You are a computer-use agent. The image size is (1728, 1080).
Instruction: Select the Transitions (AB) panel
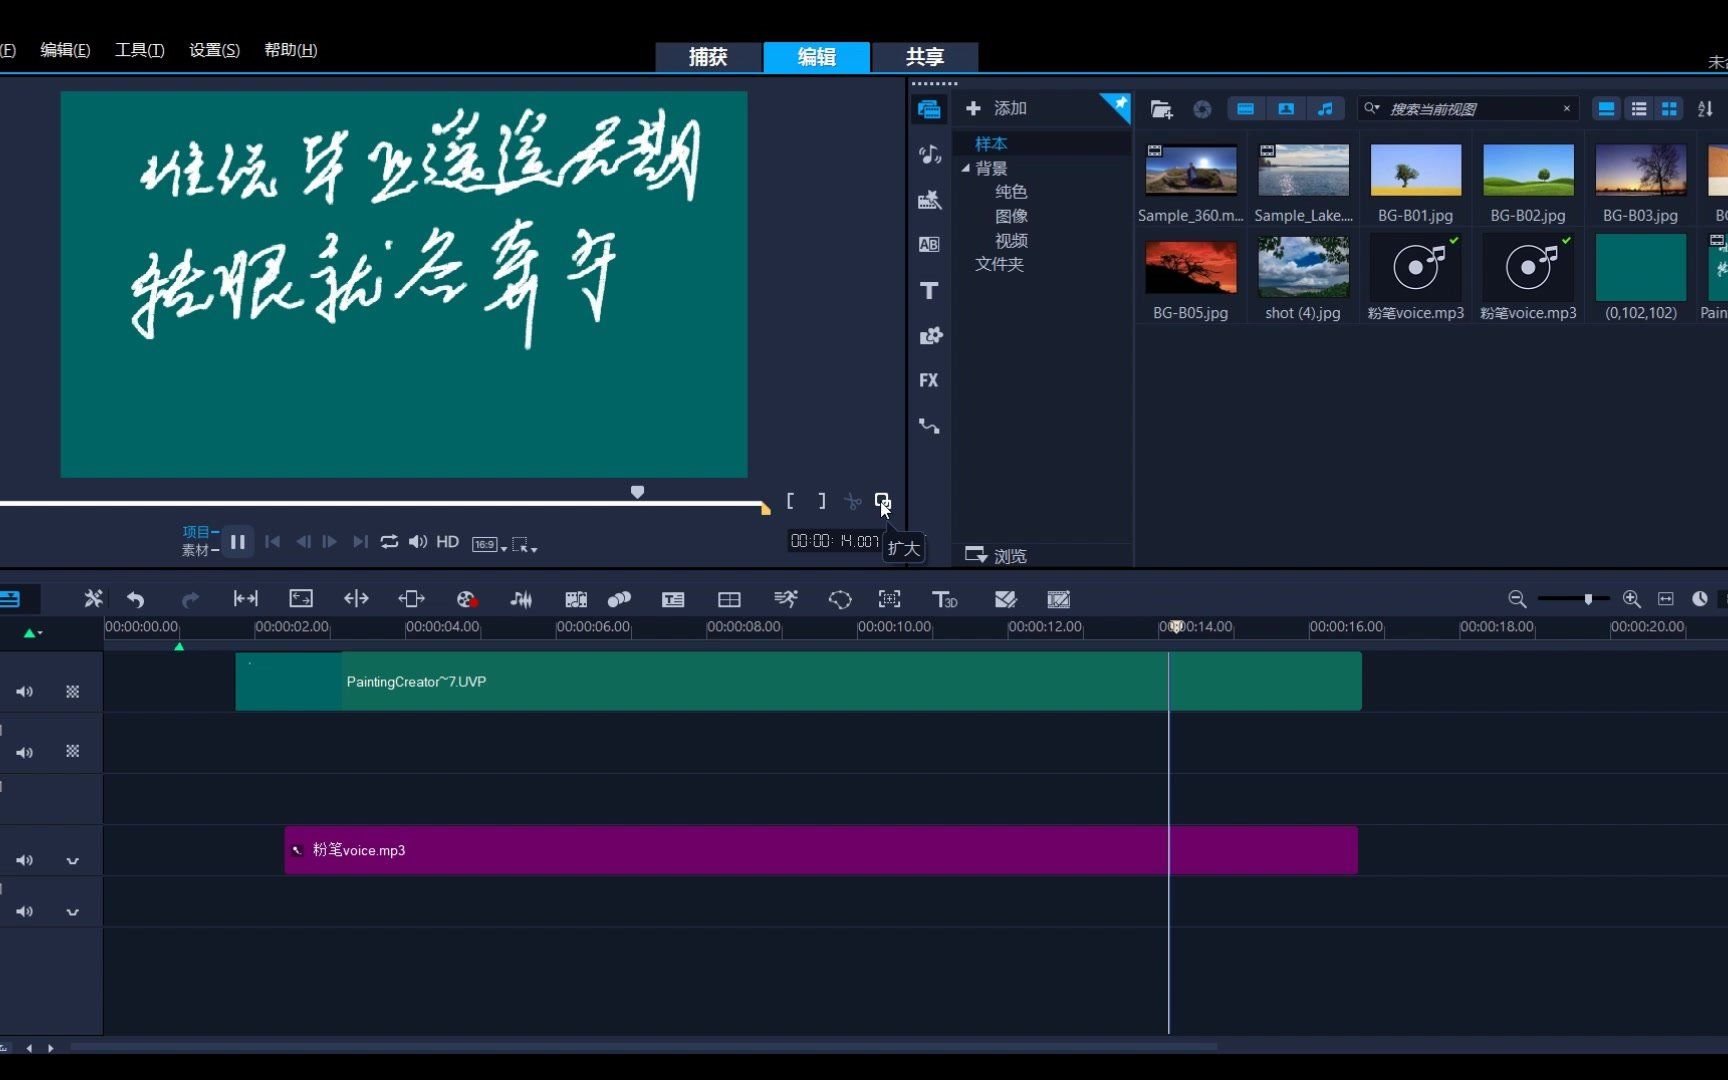point(929,244)
